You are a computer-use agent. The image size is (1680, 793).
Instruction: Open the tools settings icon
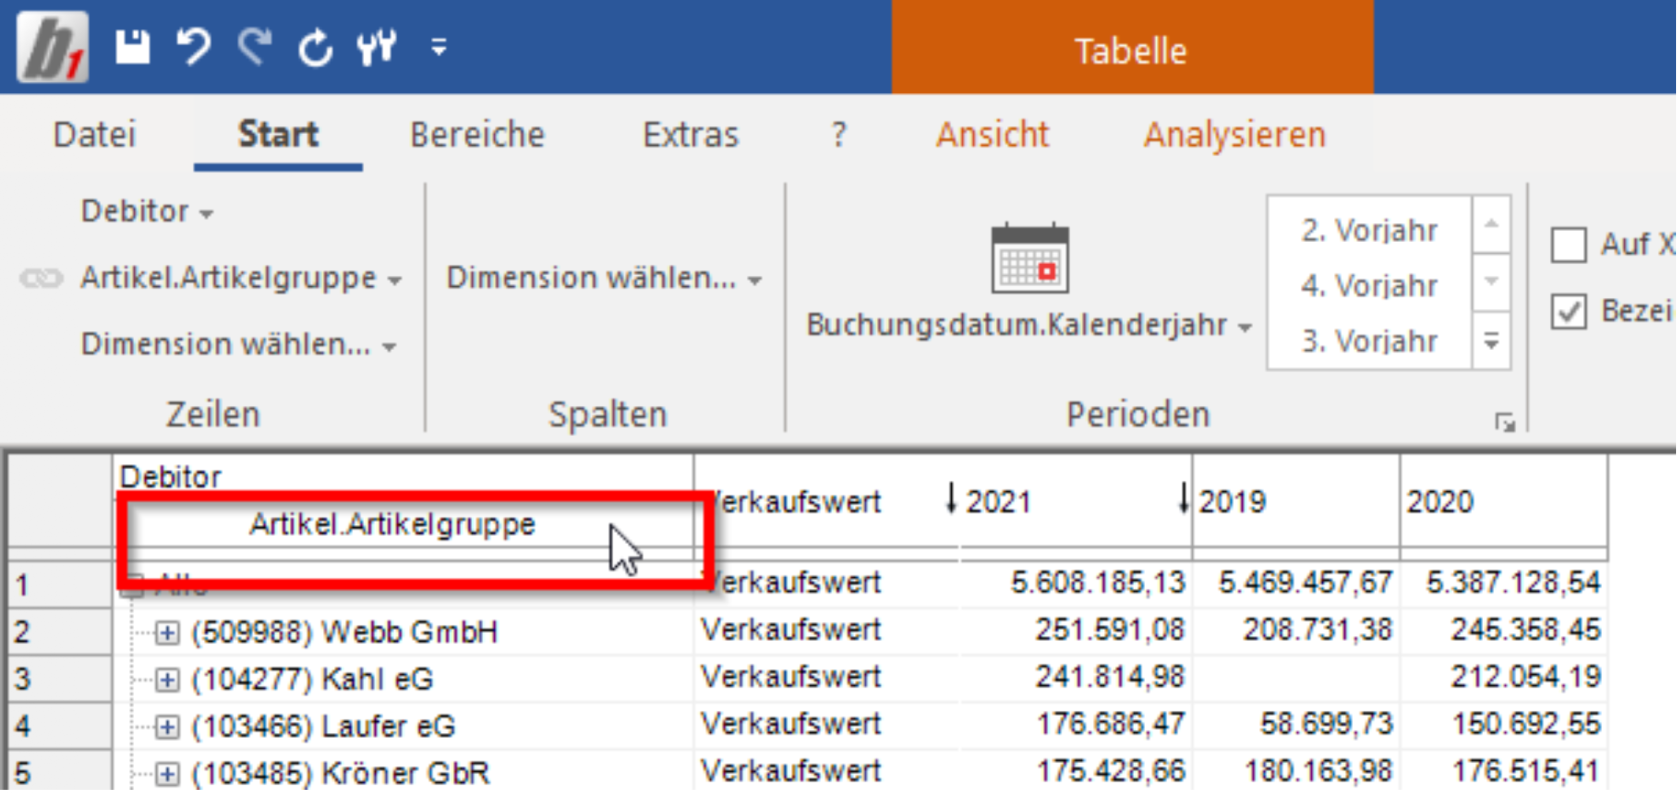point(377,46)
